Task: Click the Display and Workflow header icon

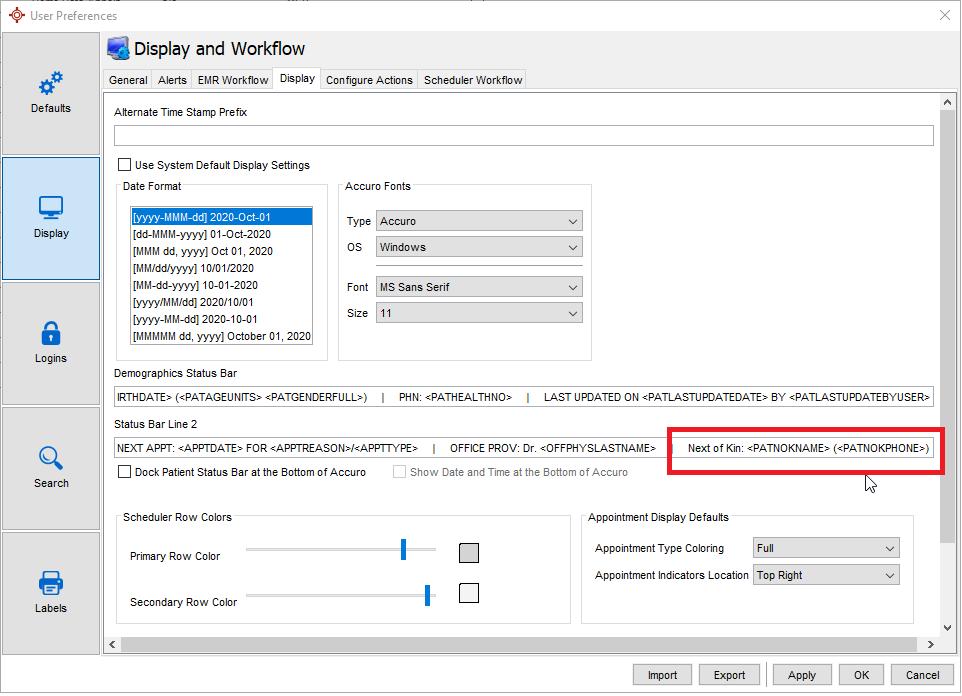Action: tap(119, 49)
